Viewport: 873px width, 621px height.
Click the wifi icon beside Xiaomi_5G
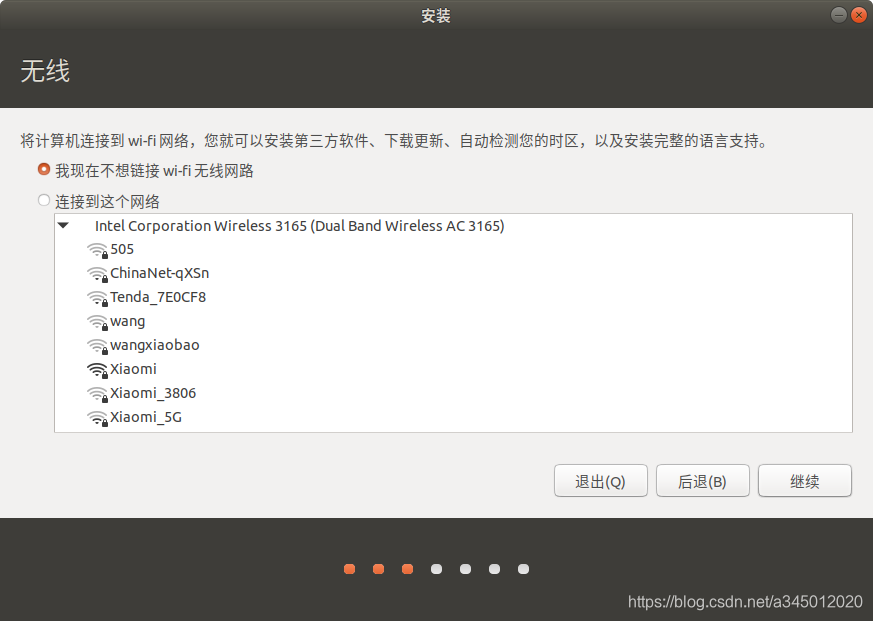point(97,418)
